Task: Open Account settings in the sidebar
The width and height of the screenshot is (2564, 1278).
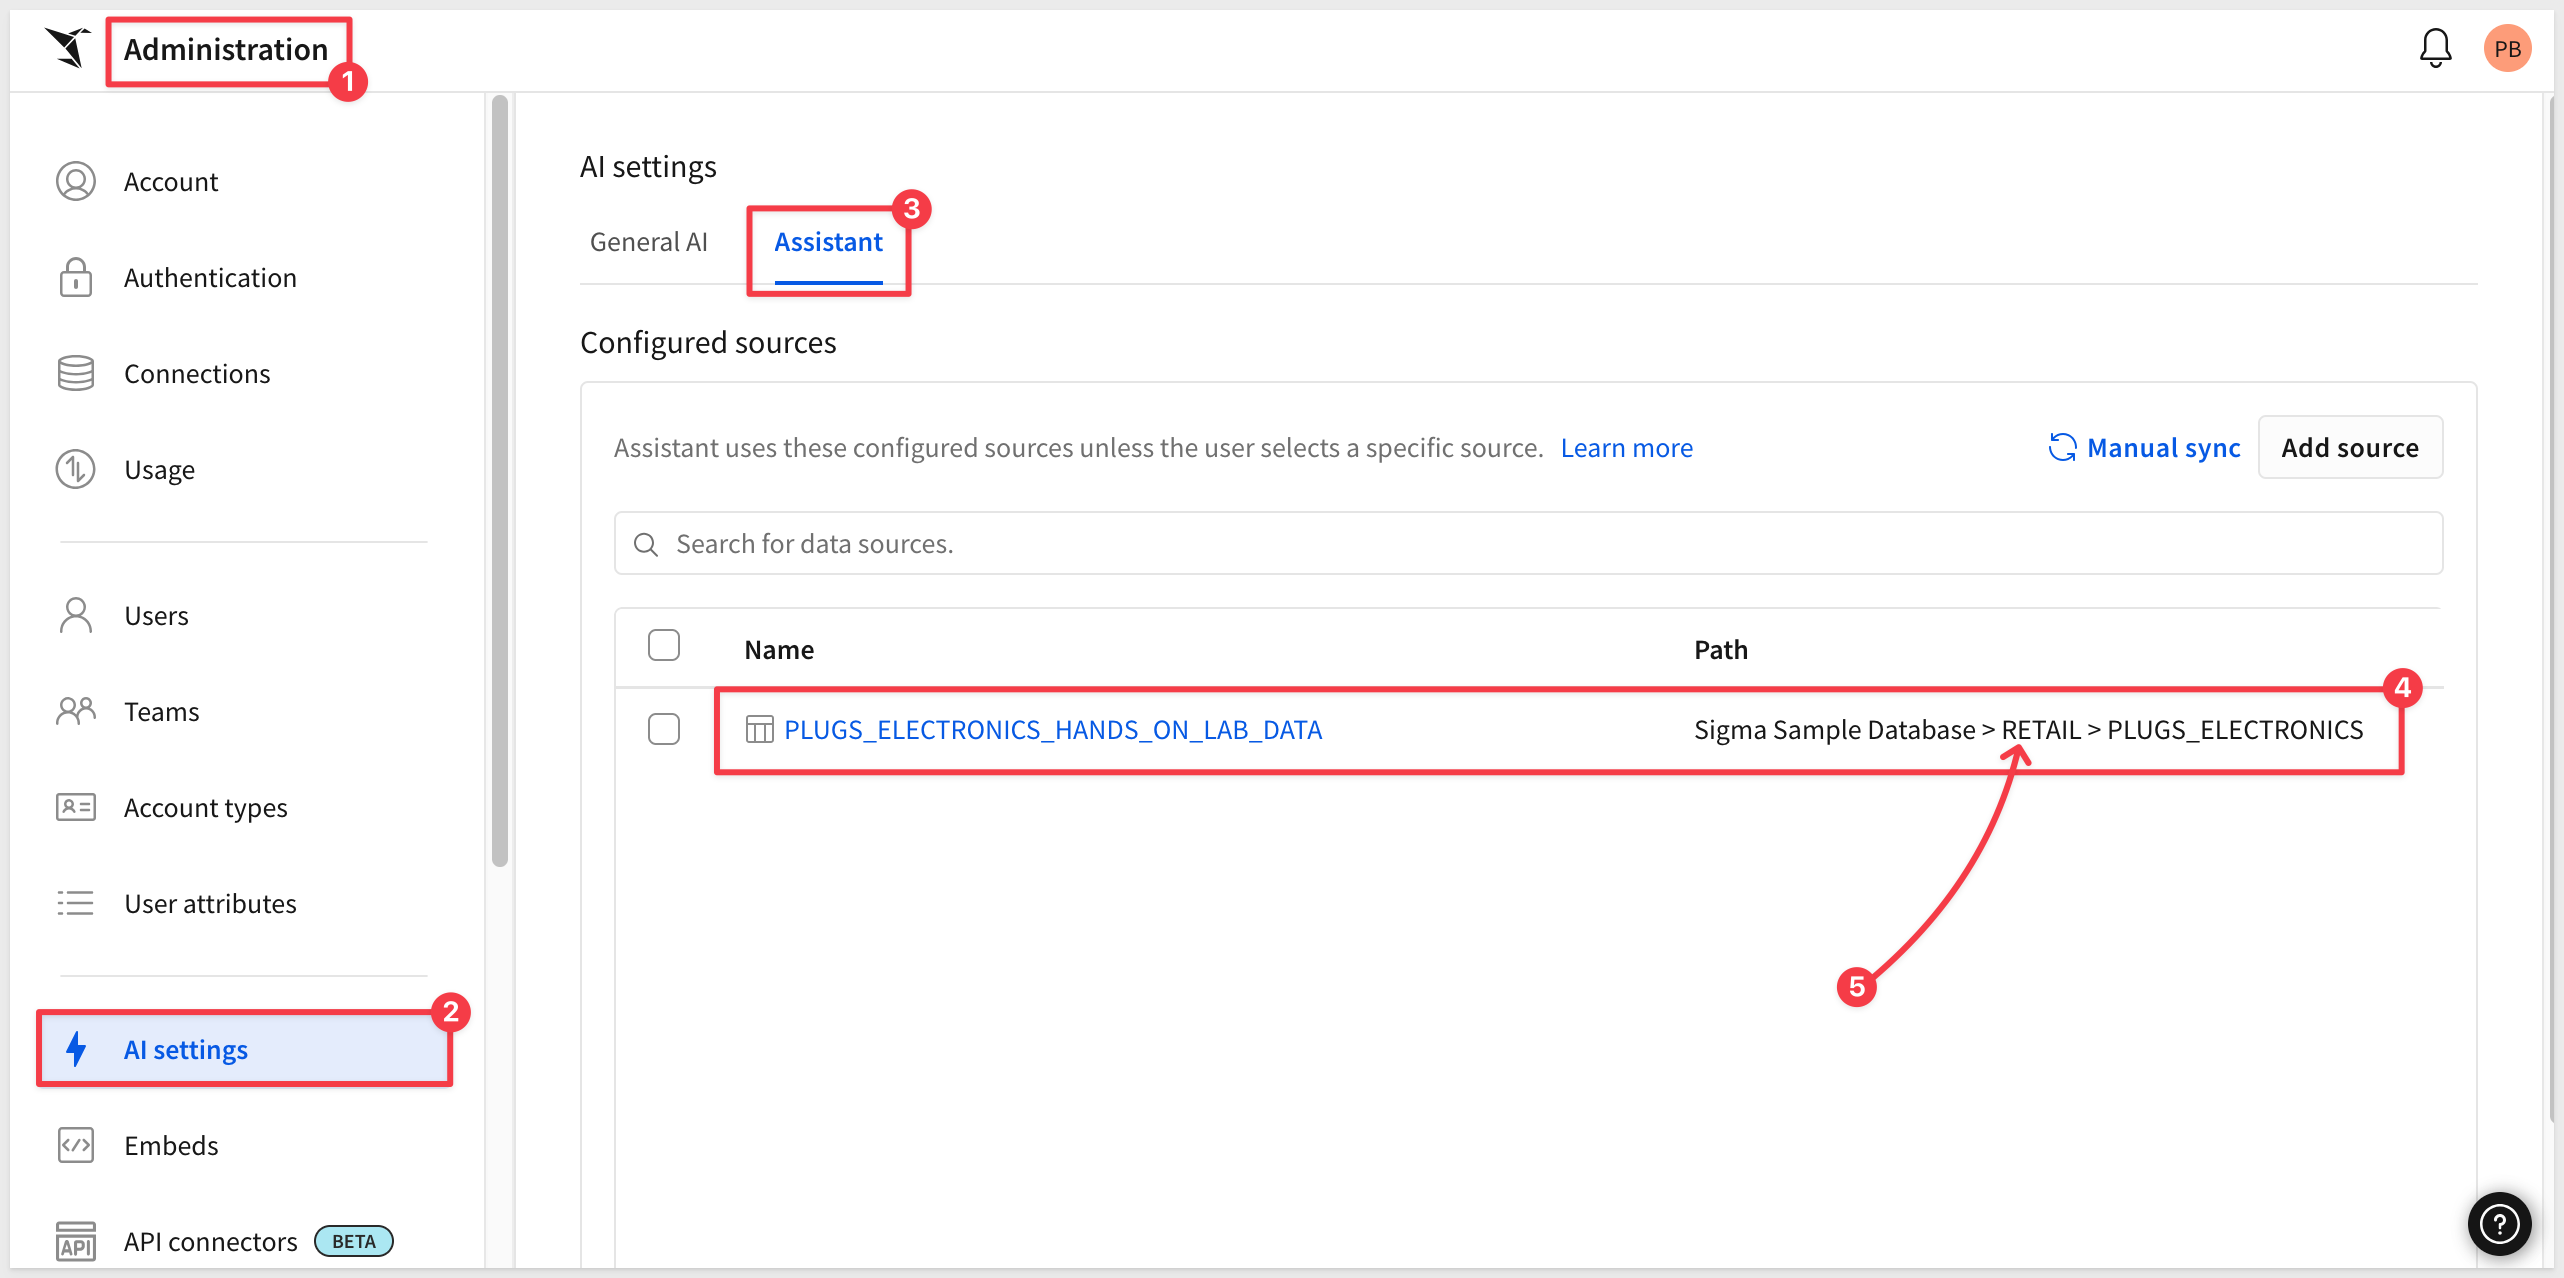Action: pyautogui.click(x=170, y=182)
